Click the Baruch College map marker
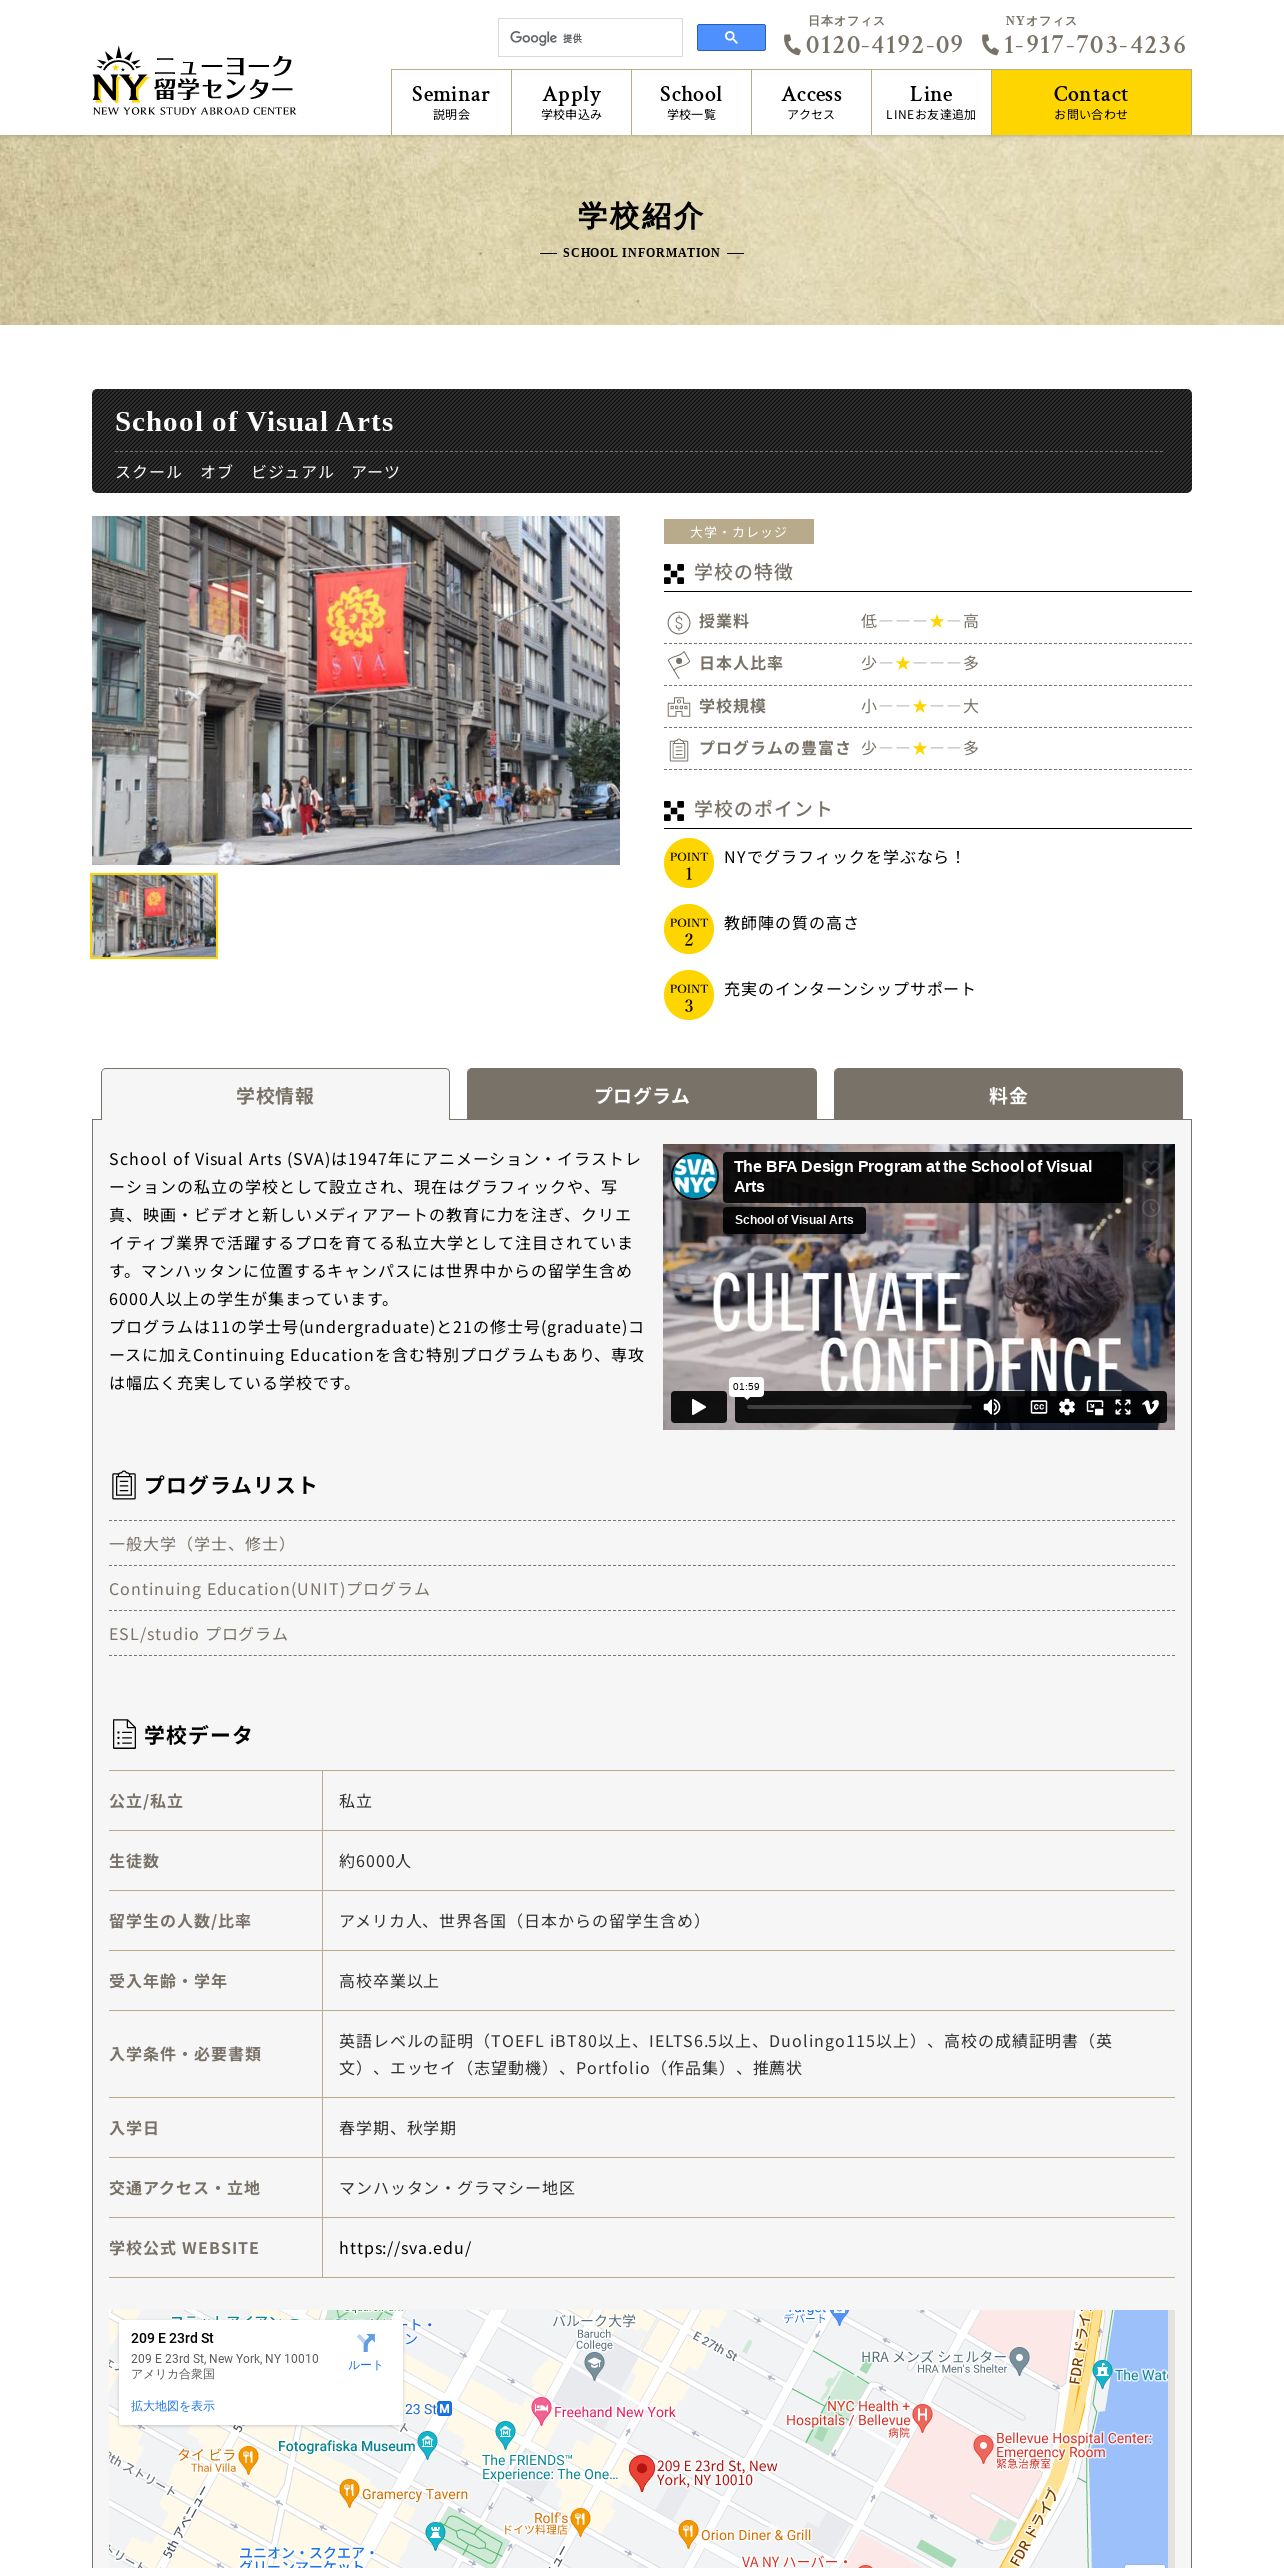1284x2568 pixels. click(594, 2364)
